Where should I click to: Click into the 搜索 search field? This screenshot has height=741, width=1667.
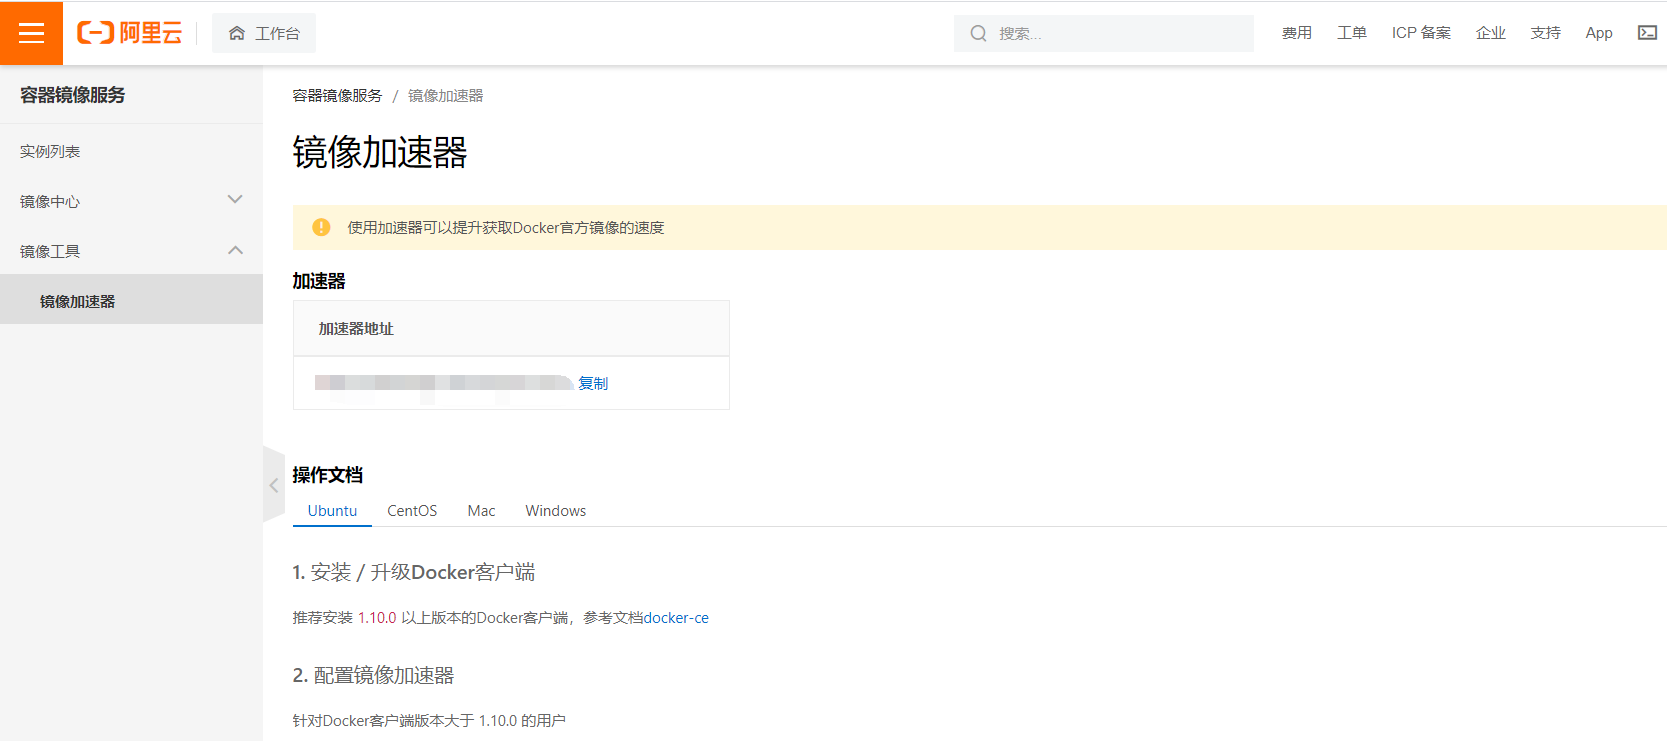(1104, 33)
